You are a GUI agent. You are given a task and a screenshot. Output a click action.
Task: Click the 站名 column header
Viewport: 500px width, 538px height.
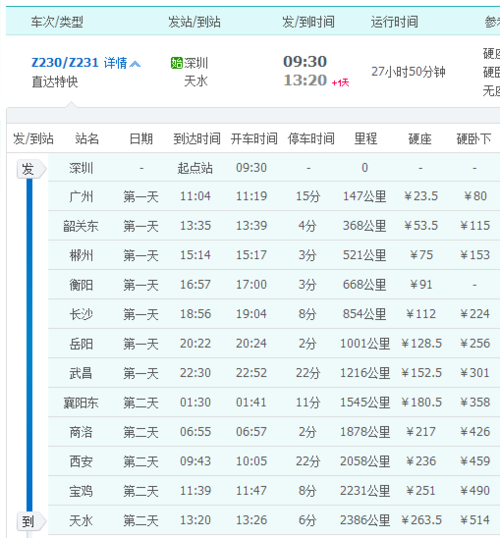pos(87,139)
